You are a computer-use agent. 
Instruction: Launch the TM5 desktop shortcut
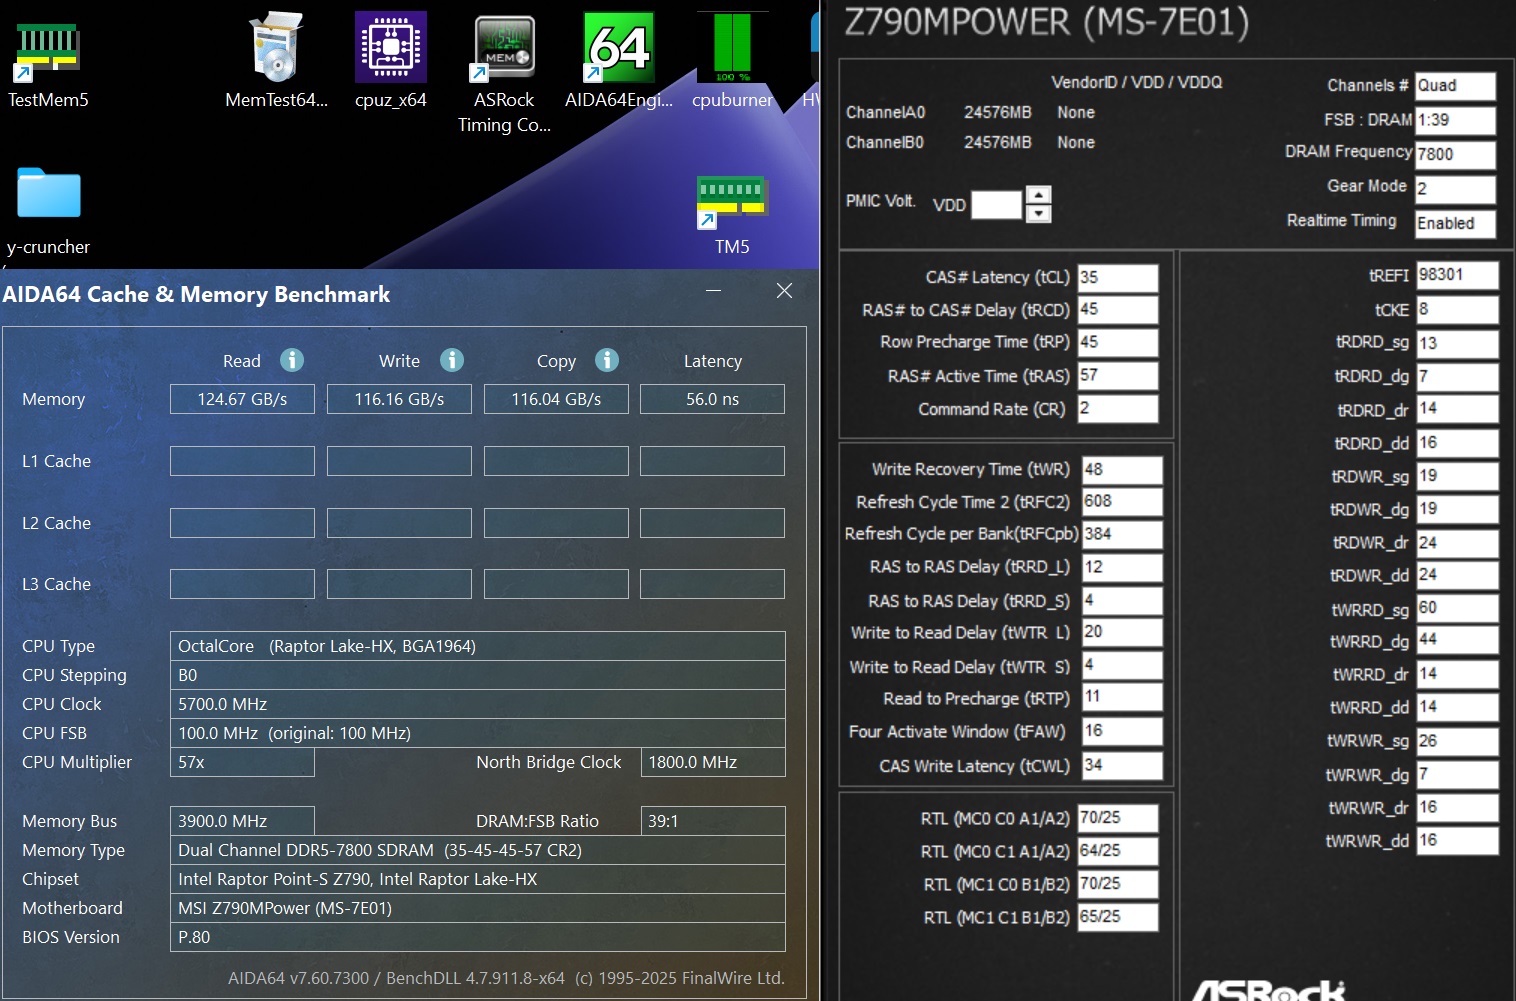(732, 215)
